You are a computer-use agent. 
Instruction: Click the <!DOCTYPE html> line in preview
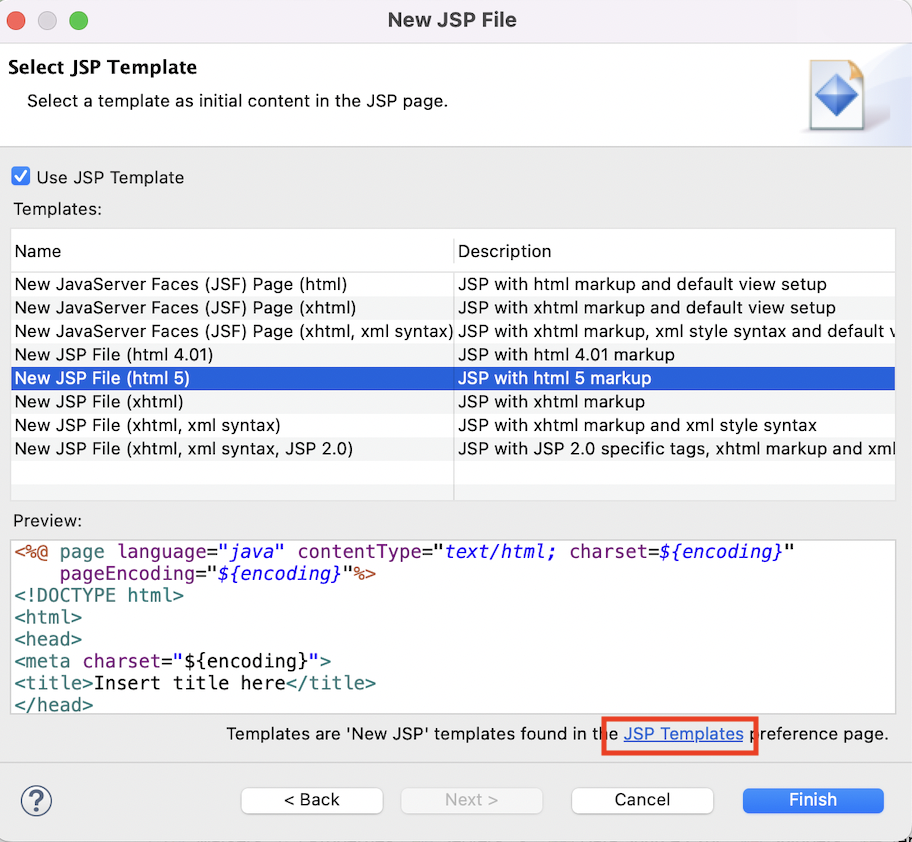pyautogui.click(x=99, y=595)
